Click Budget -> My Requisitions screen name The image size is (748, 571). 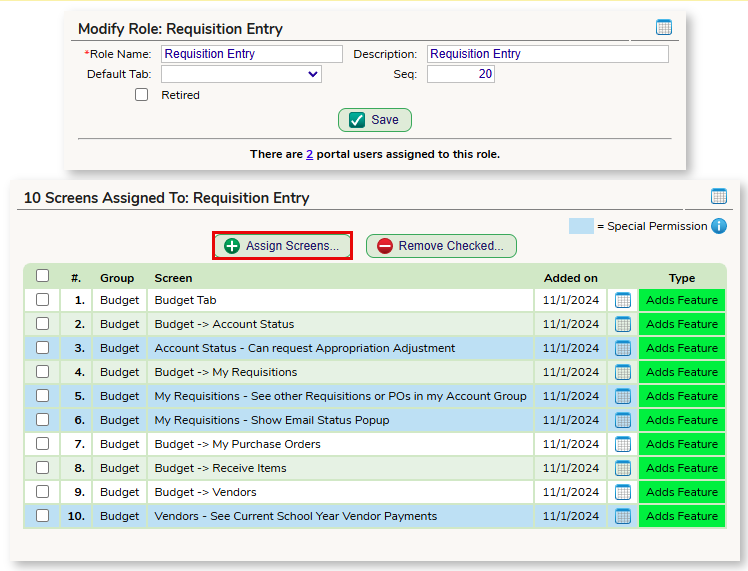click(226, 372)
